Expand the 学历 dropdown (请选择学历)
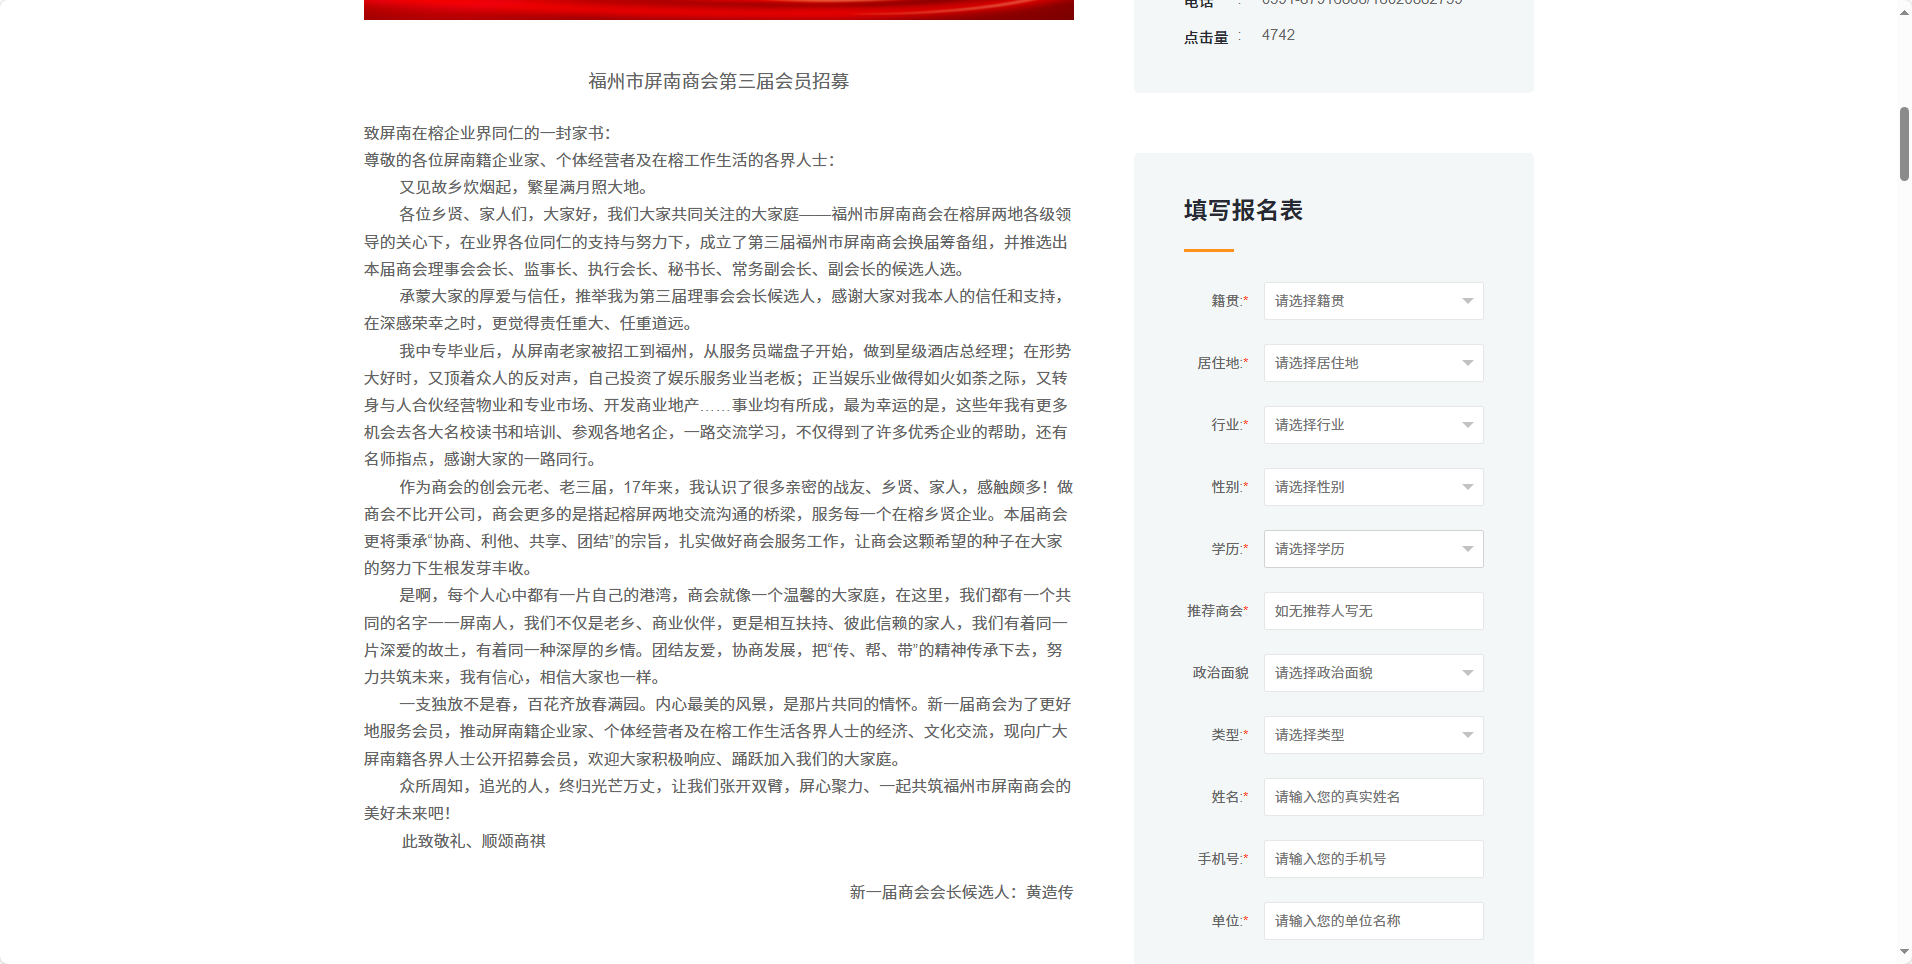This screenshot has height=964, width=1912. [x=1373, y=549]
